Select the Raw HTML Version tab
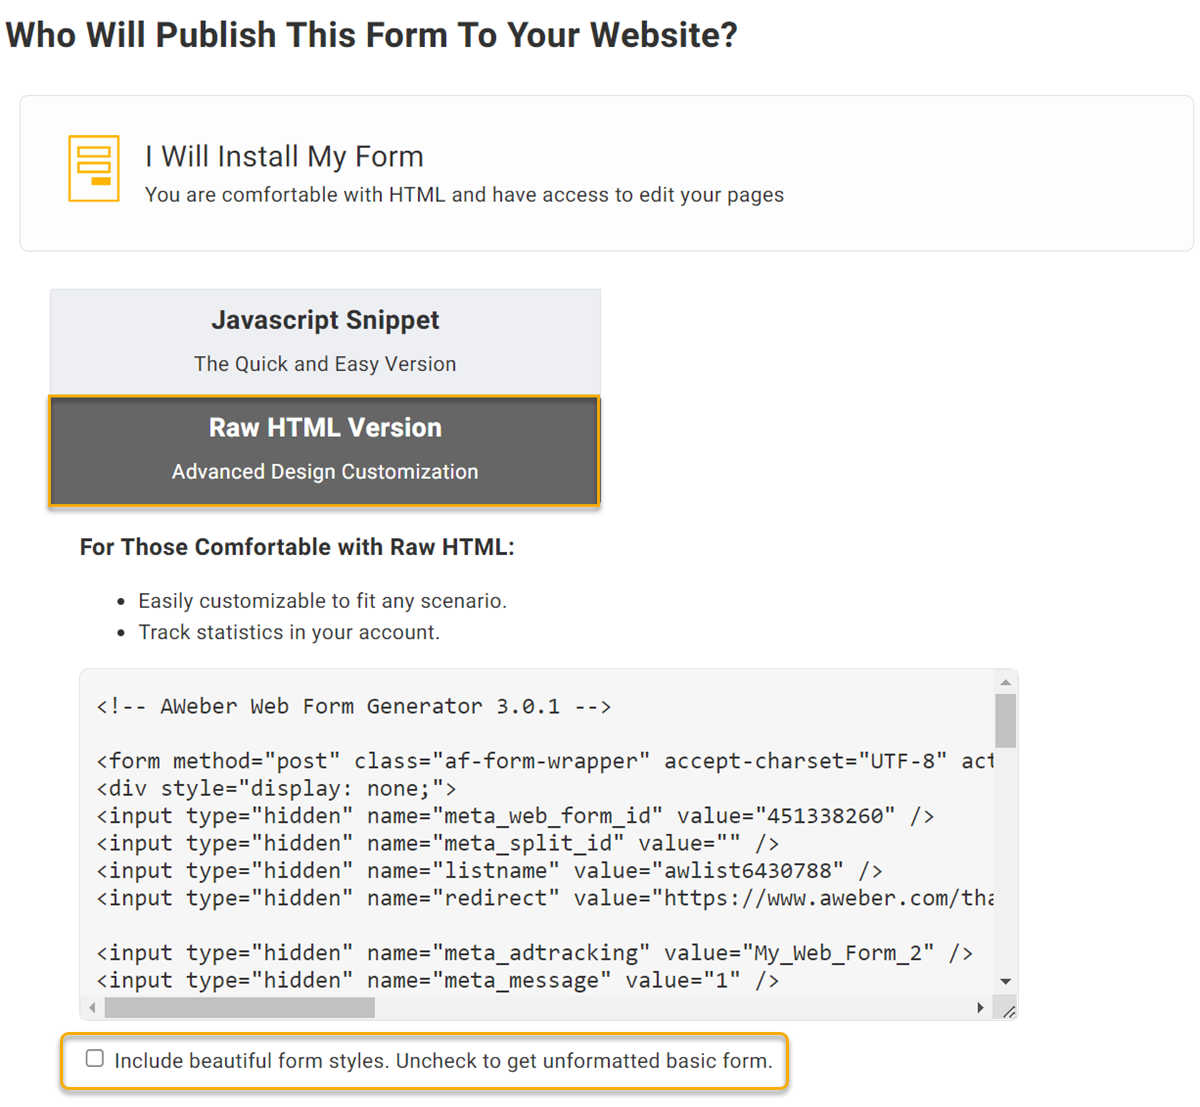This screenshot has width=1200, height=1107. (x=325, y=428)
